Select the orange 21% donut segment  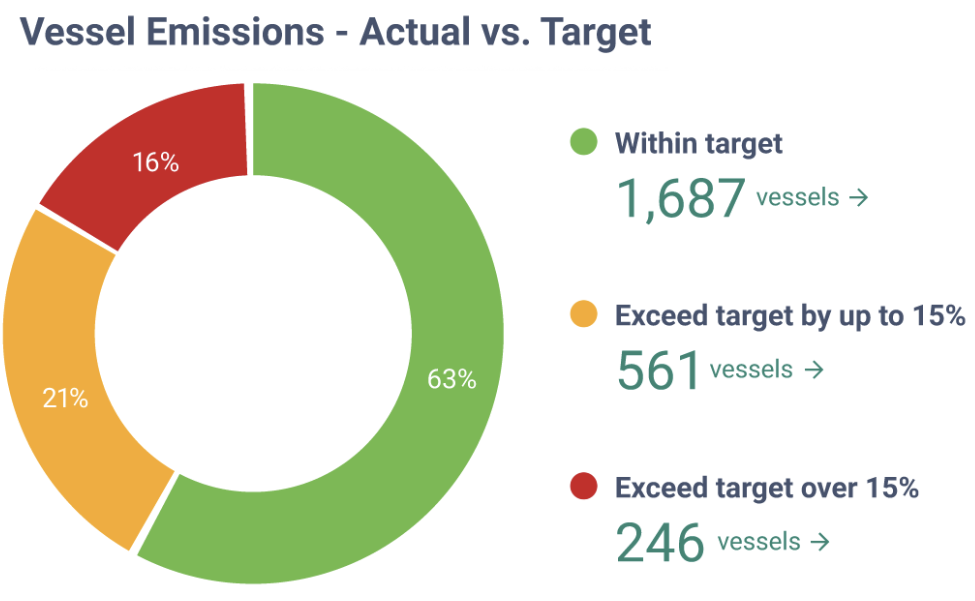coord(65,398)
